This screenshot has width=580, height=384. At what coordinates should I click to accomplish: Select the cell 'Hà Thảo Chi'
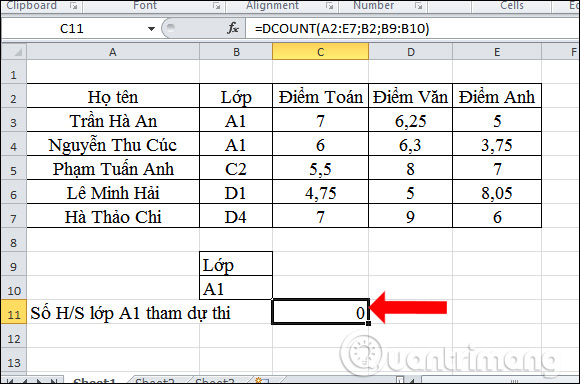[x=113, y=216]
